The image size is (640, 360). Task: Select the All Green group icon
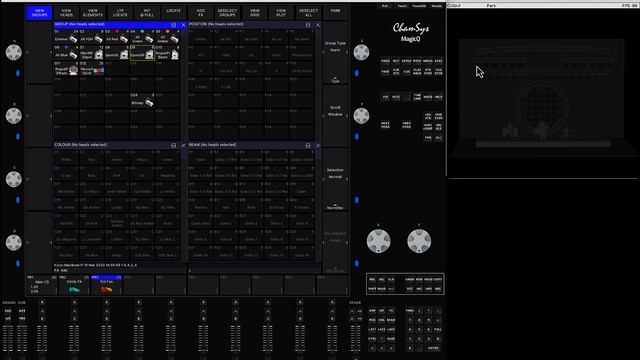(x=149, y=39)
